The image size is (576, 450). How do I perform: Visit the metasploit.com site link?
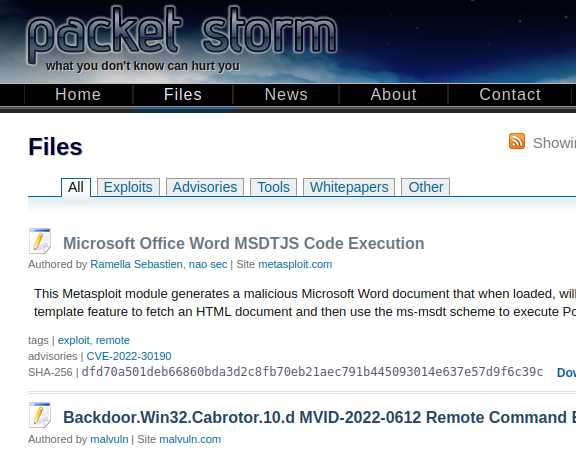click(295, 264)
